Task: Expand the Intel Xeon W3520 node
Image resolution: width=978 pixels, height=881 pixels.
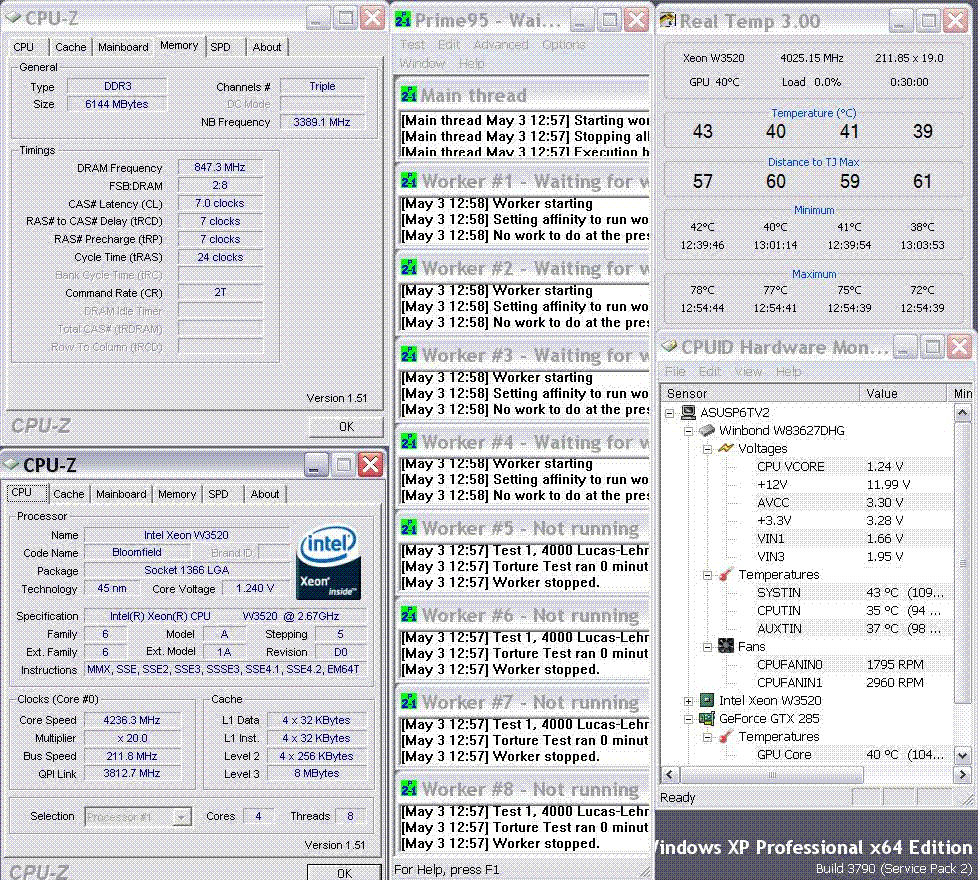Action: click(688, 701)
